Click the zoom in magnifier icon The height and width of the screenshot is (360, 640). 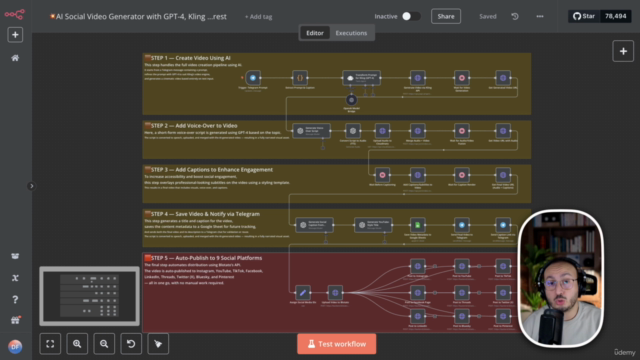pyautogui.click(x=77, y=344)
